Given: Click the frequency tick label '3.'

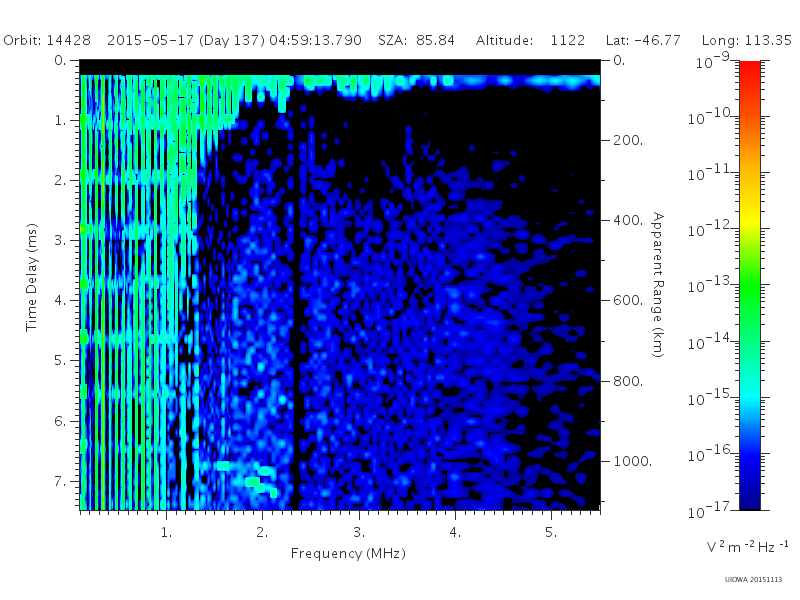Looking at the screenshot, I should pos(359,532).
